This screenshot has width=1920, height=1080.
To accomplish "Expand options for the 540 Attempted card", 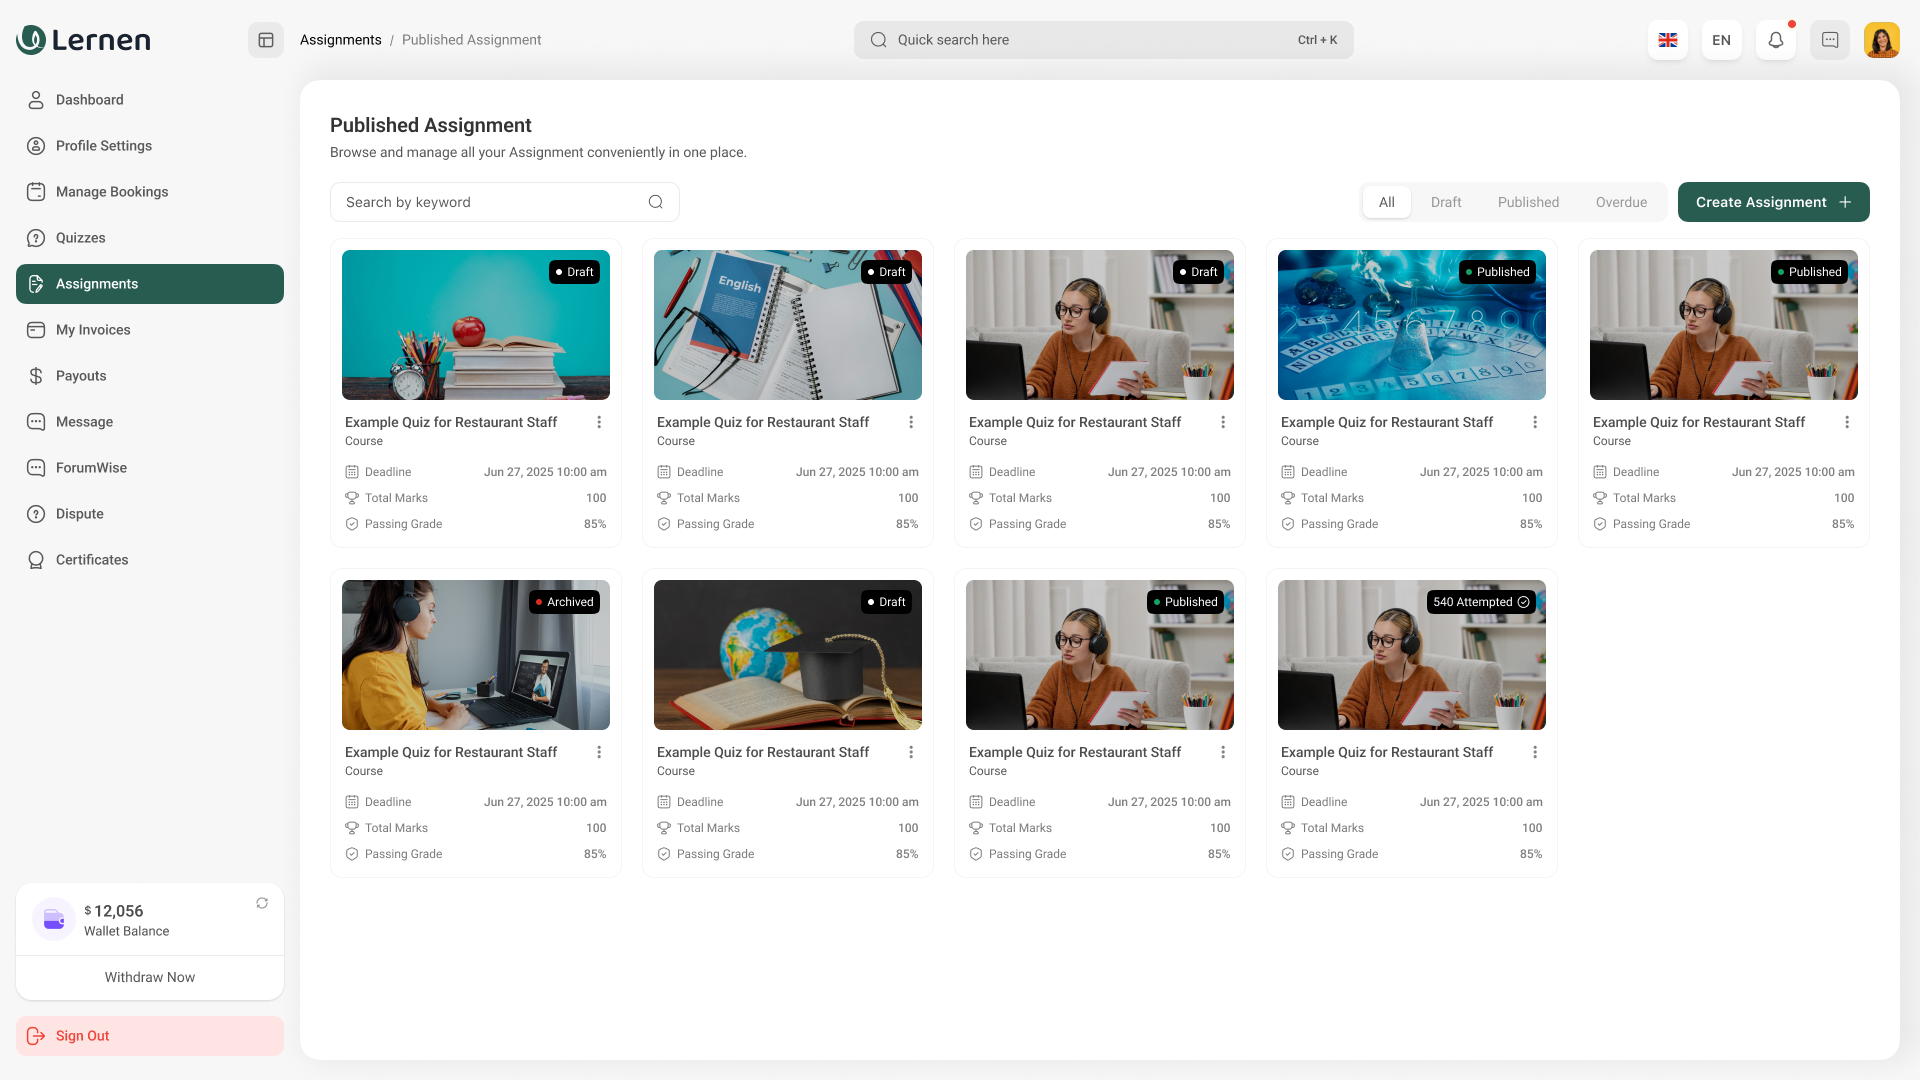I will [1535, 752].
